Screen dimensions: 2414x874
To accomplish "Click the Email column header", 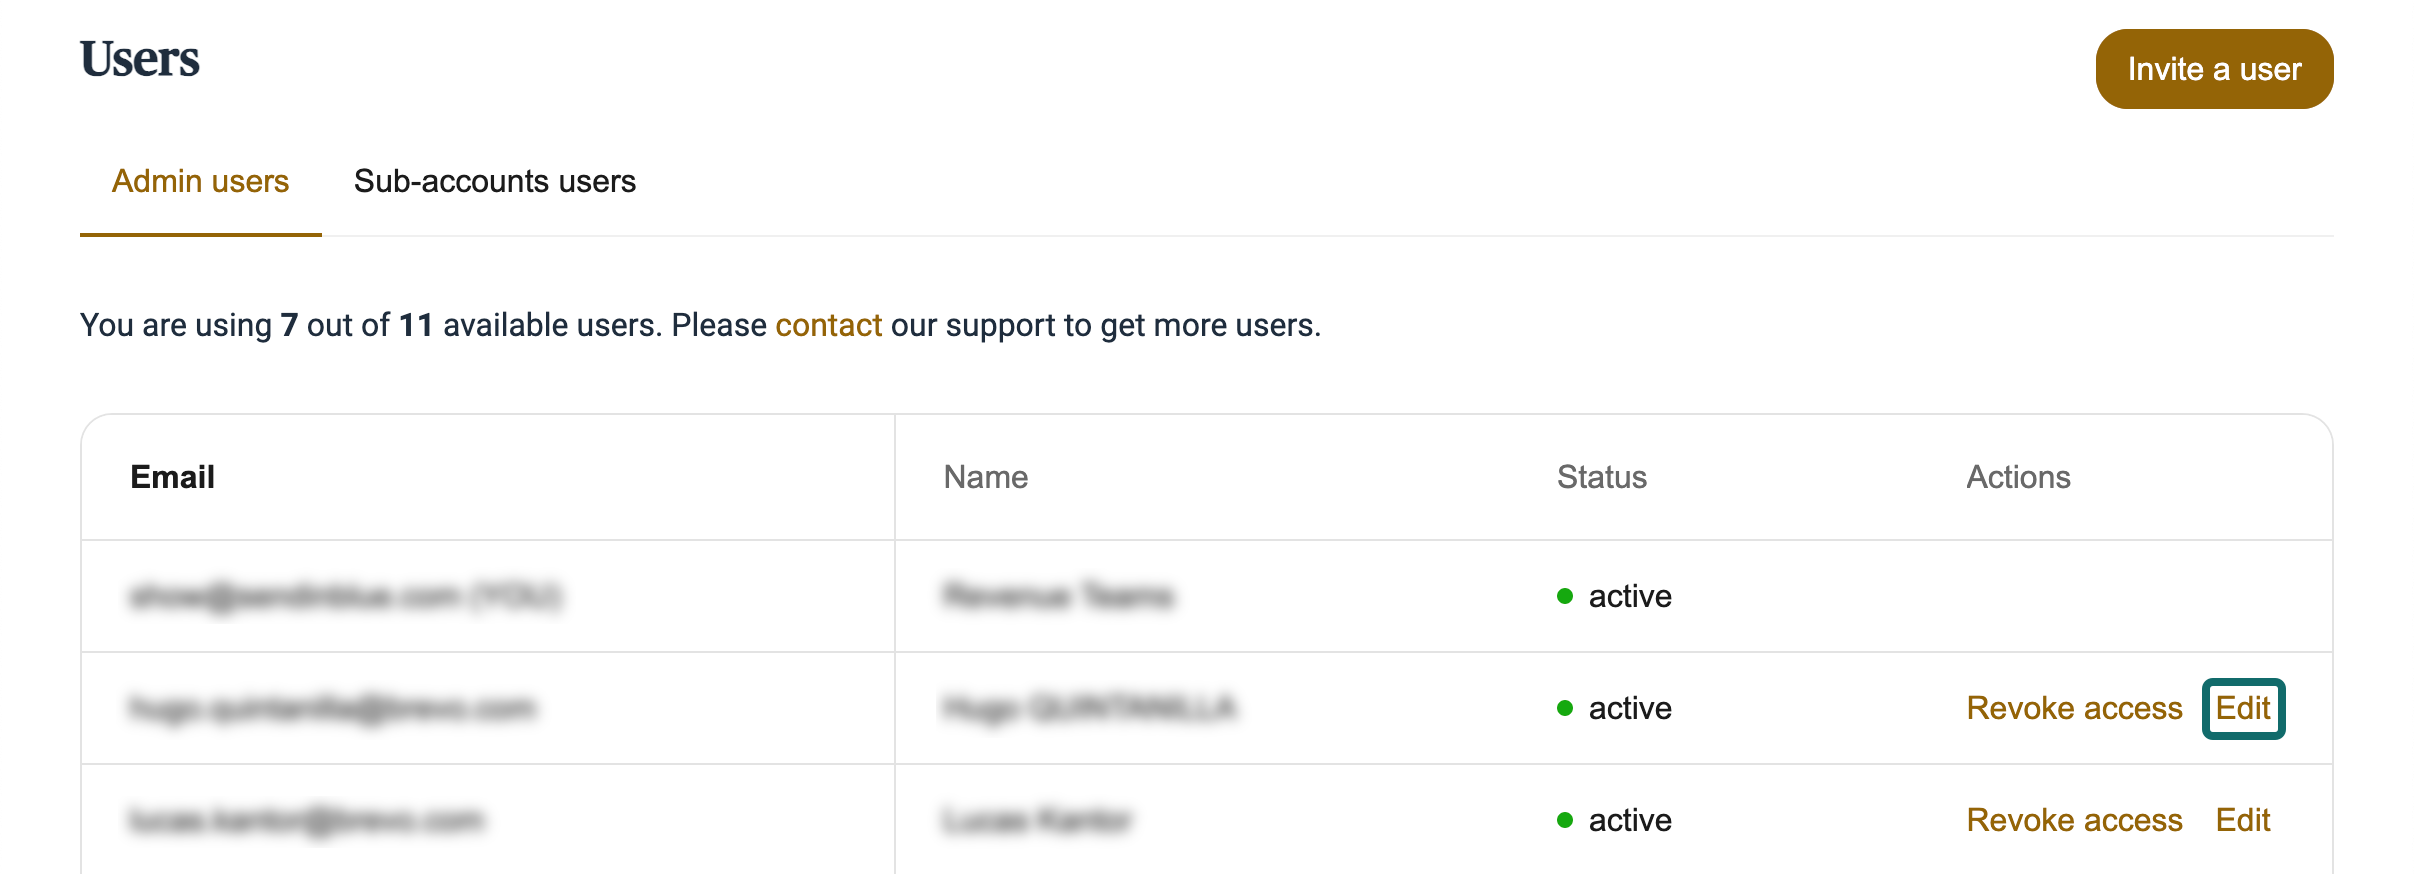I will [172, 477].
